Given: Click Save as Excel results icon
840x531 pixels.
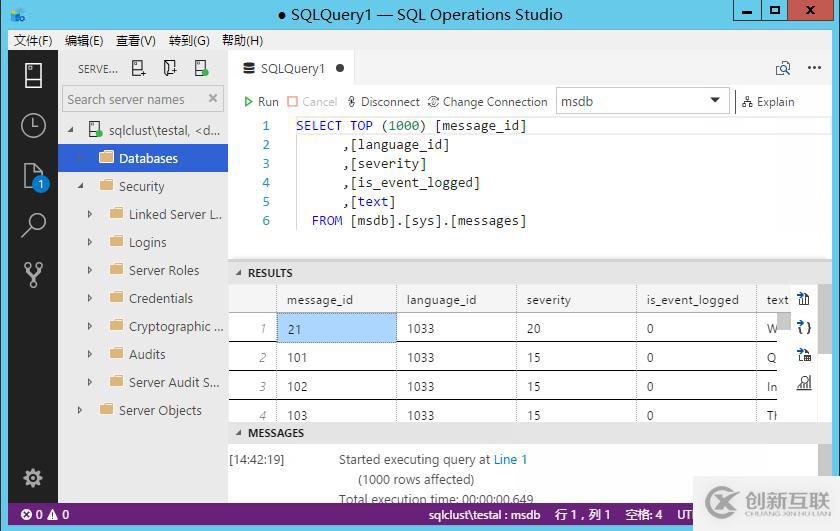Looking at the screenshot, I should 804,355.
